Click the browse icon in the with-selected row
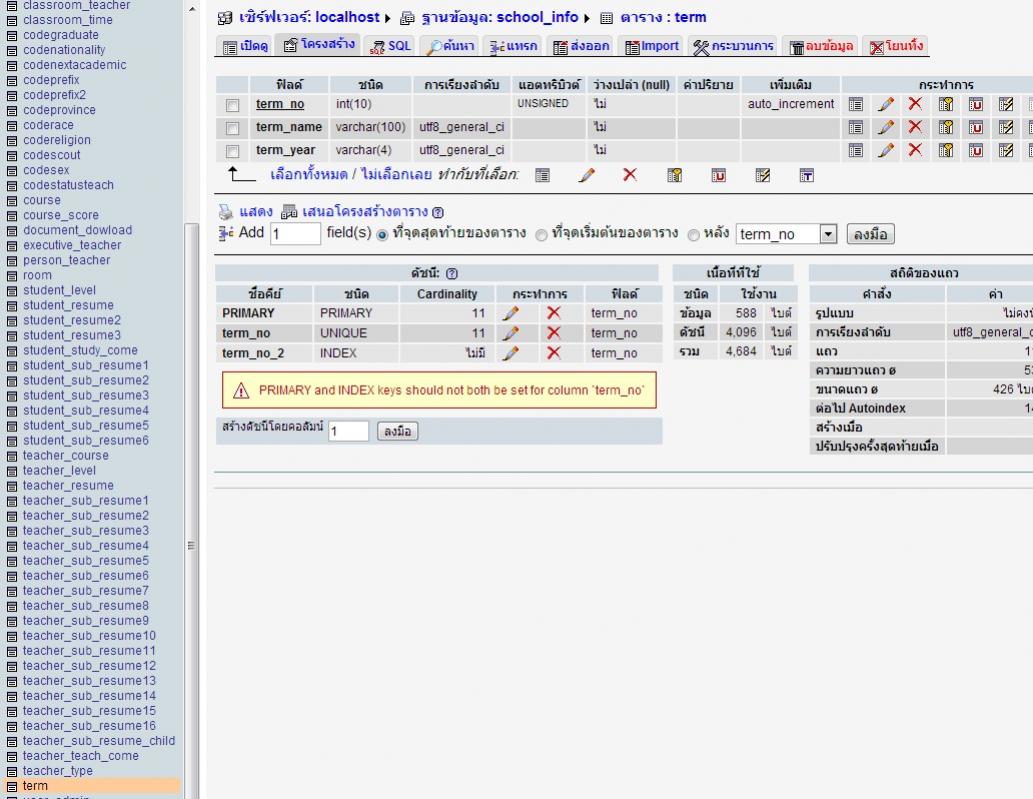 (542, 175)
